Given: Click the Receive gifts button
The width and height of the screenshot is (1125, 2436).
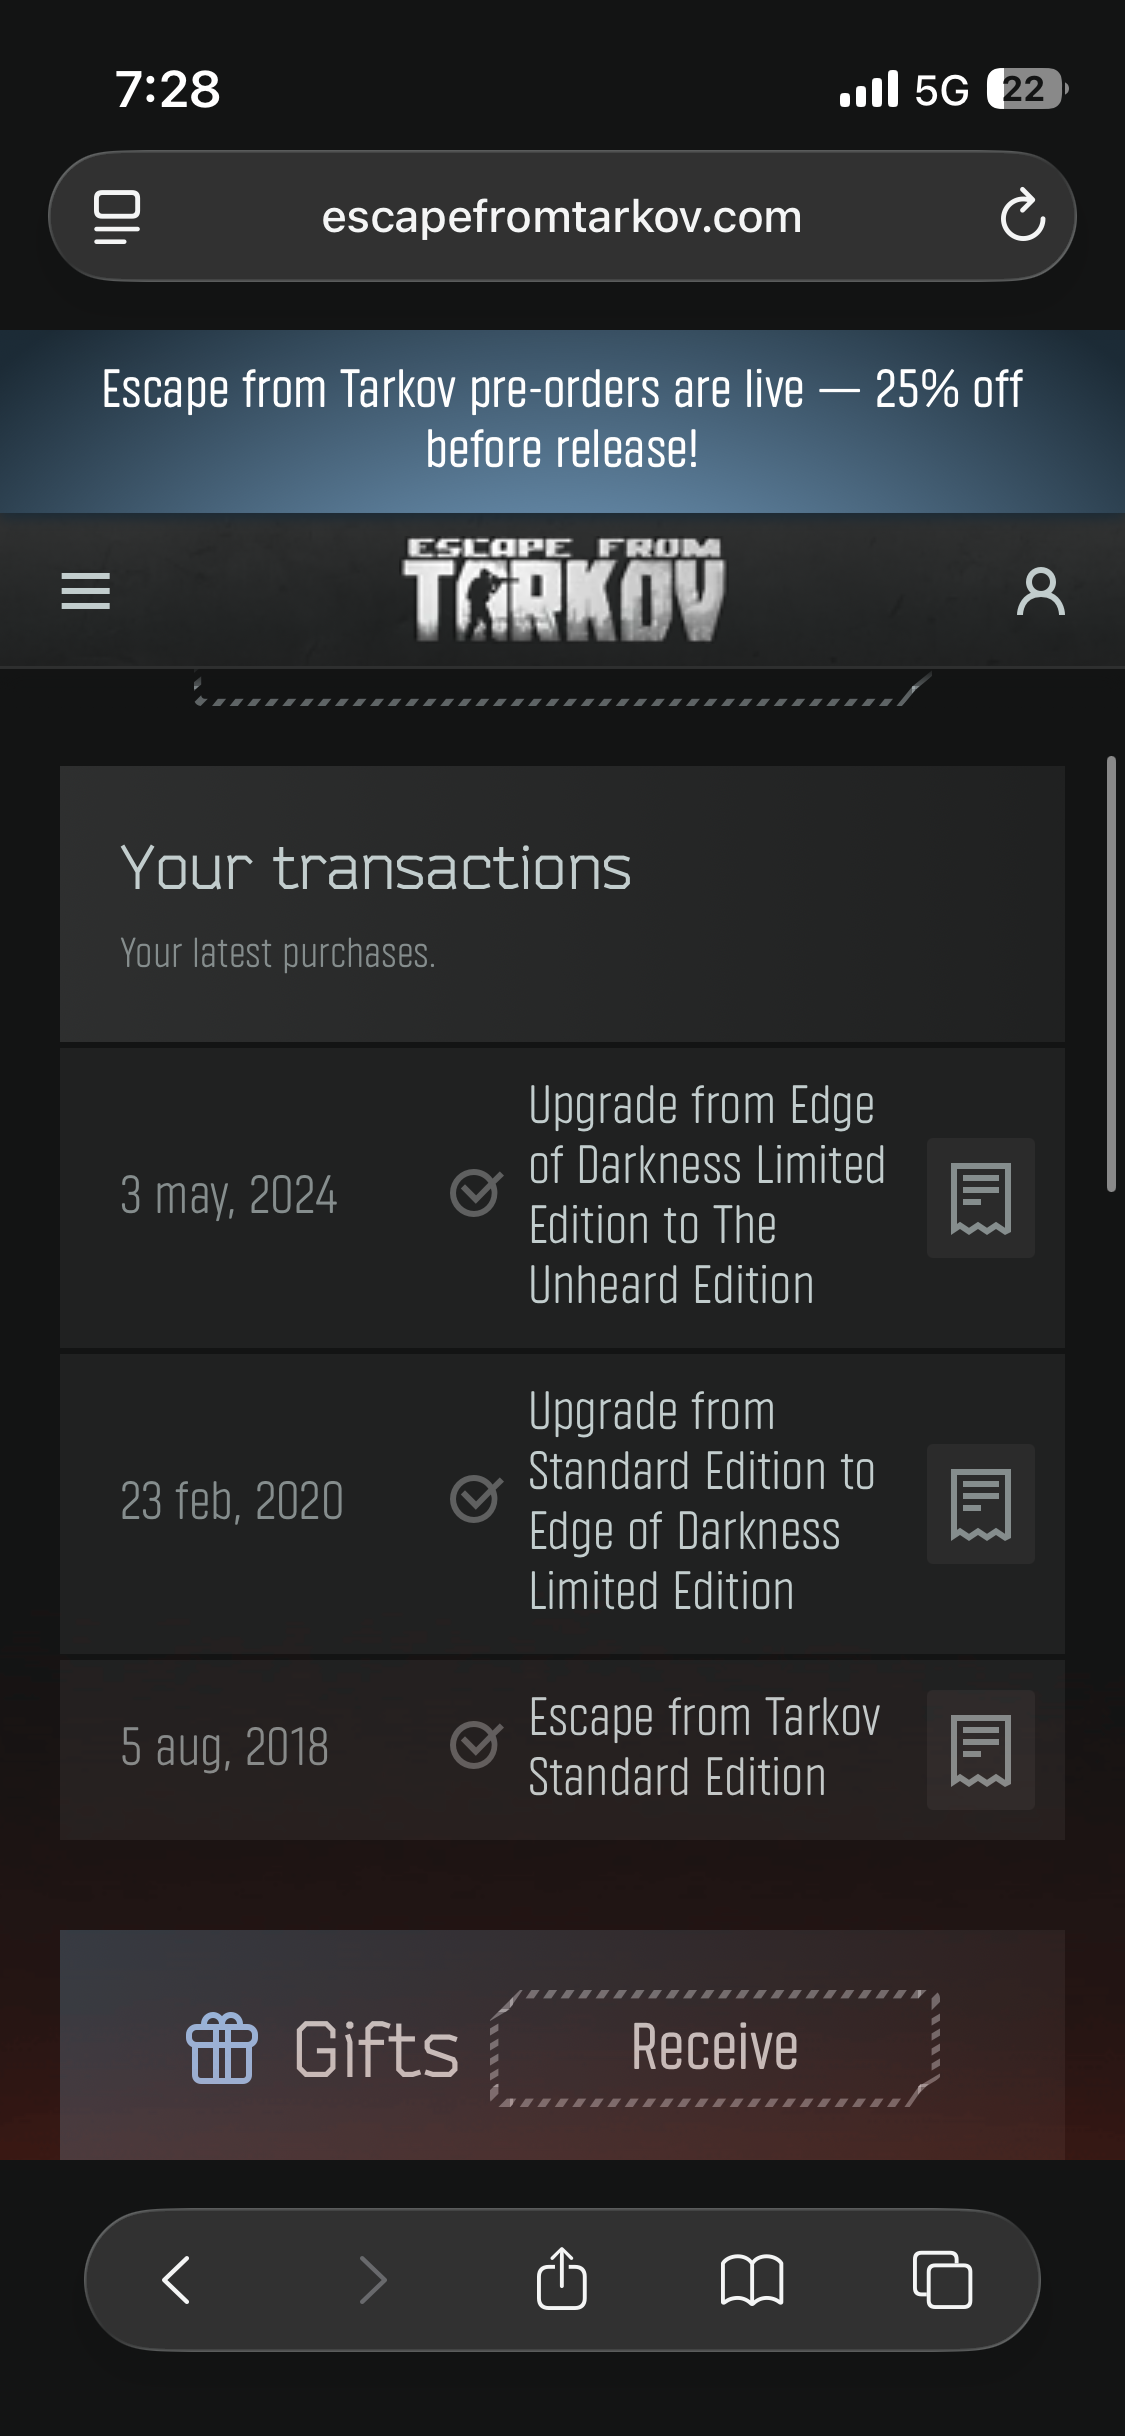Looking at the screenshot, I should 715,2047.
